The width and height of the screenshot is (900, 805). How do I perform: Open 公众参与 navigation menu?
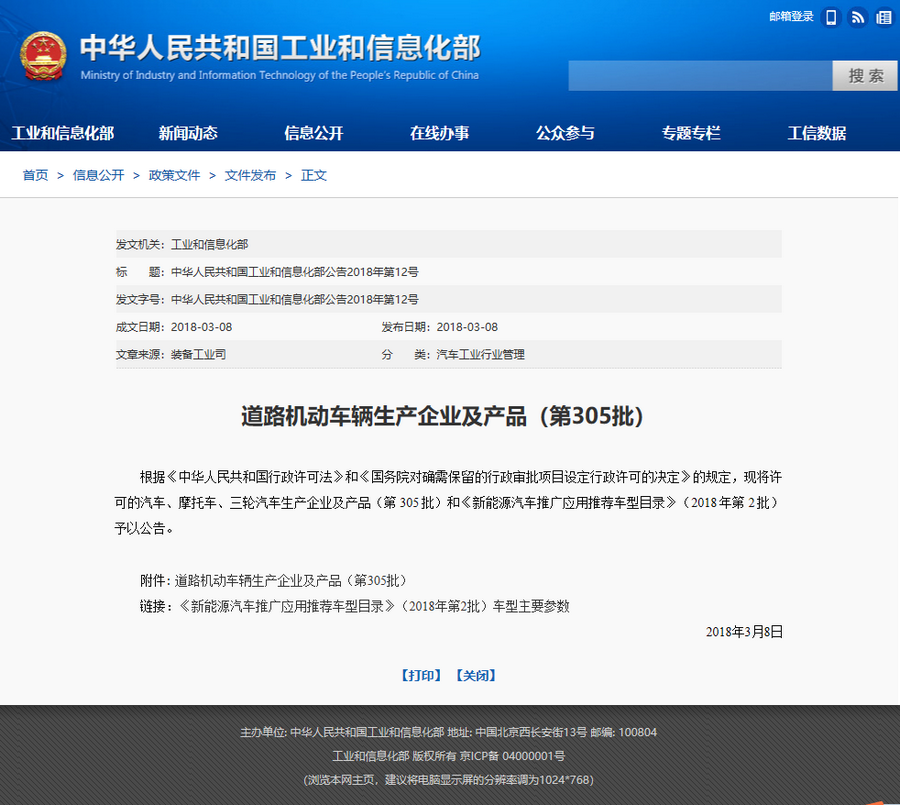565,133
